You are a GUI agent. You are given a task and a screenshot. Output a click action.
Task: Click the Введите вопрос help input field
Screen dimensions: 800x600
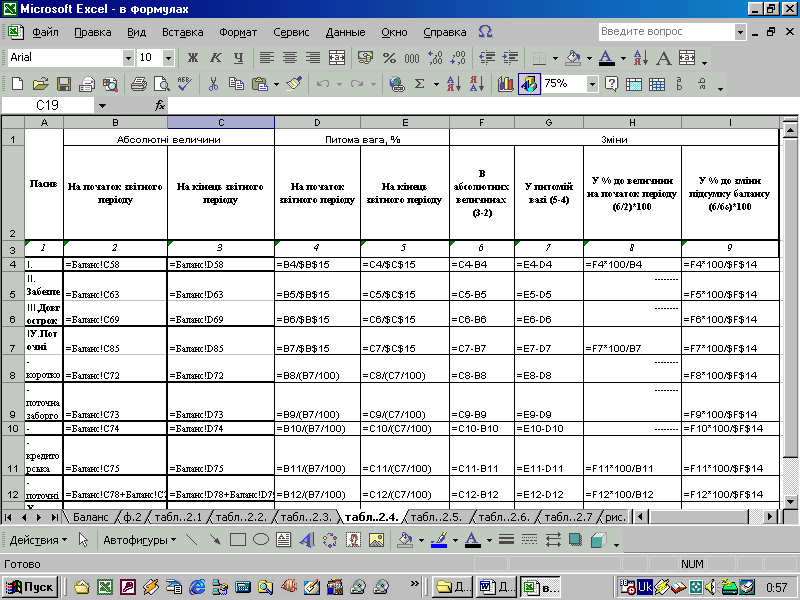coord(660,32)
